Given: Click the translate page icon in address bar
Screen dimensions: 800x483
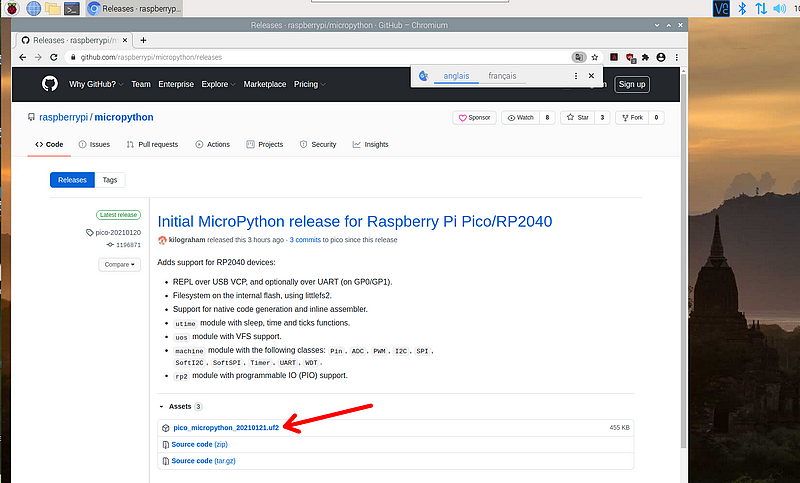Looking at the screenshot, I should click(579, 57).
